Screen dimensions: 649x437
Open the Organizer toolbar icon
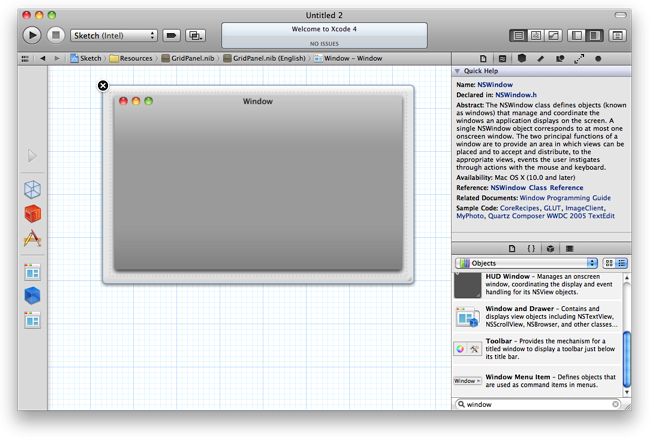coord(195,36)
